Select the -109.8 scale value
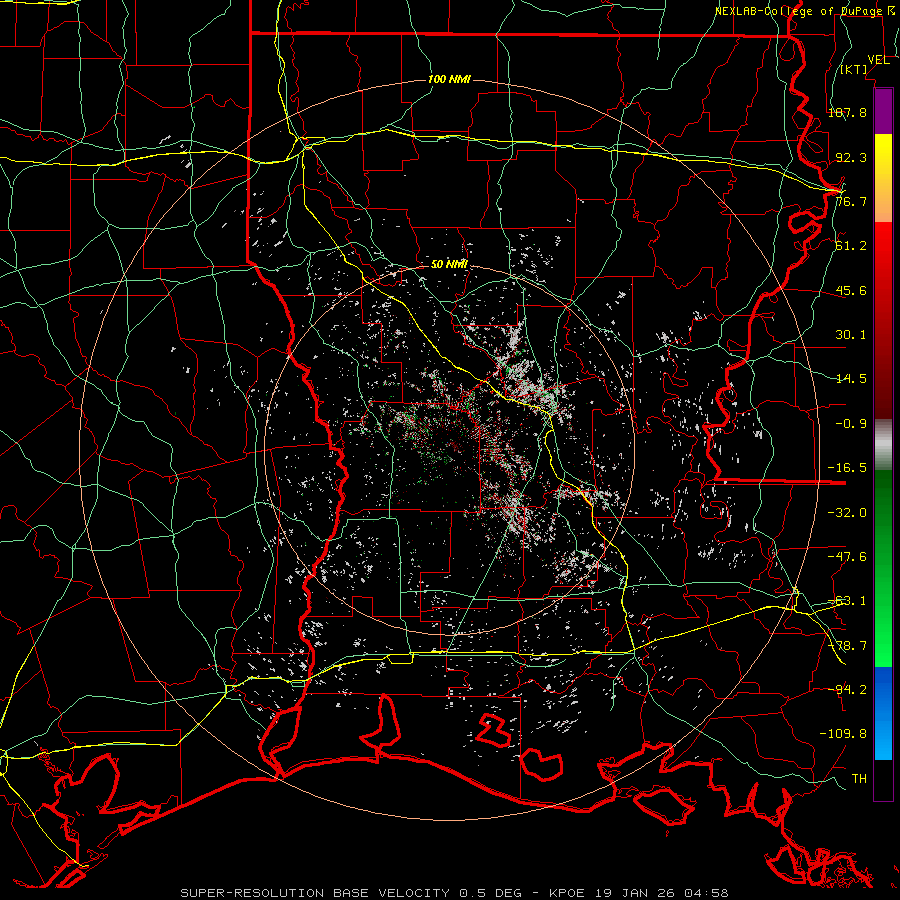 tap(843, 734)
